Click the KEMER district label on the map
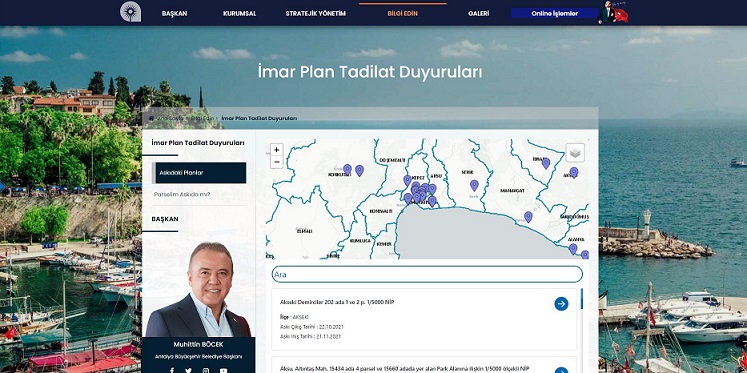747x373 pixels. (x=384, y=244)
